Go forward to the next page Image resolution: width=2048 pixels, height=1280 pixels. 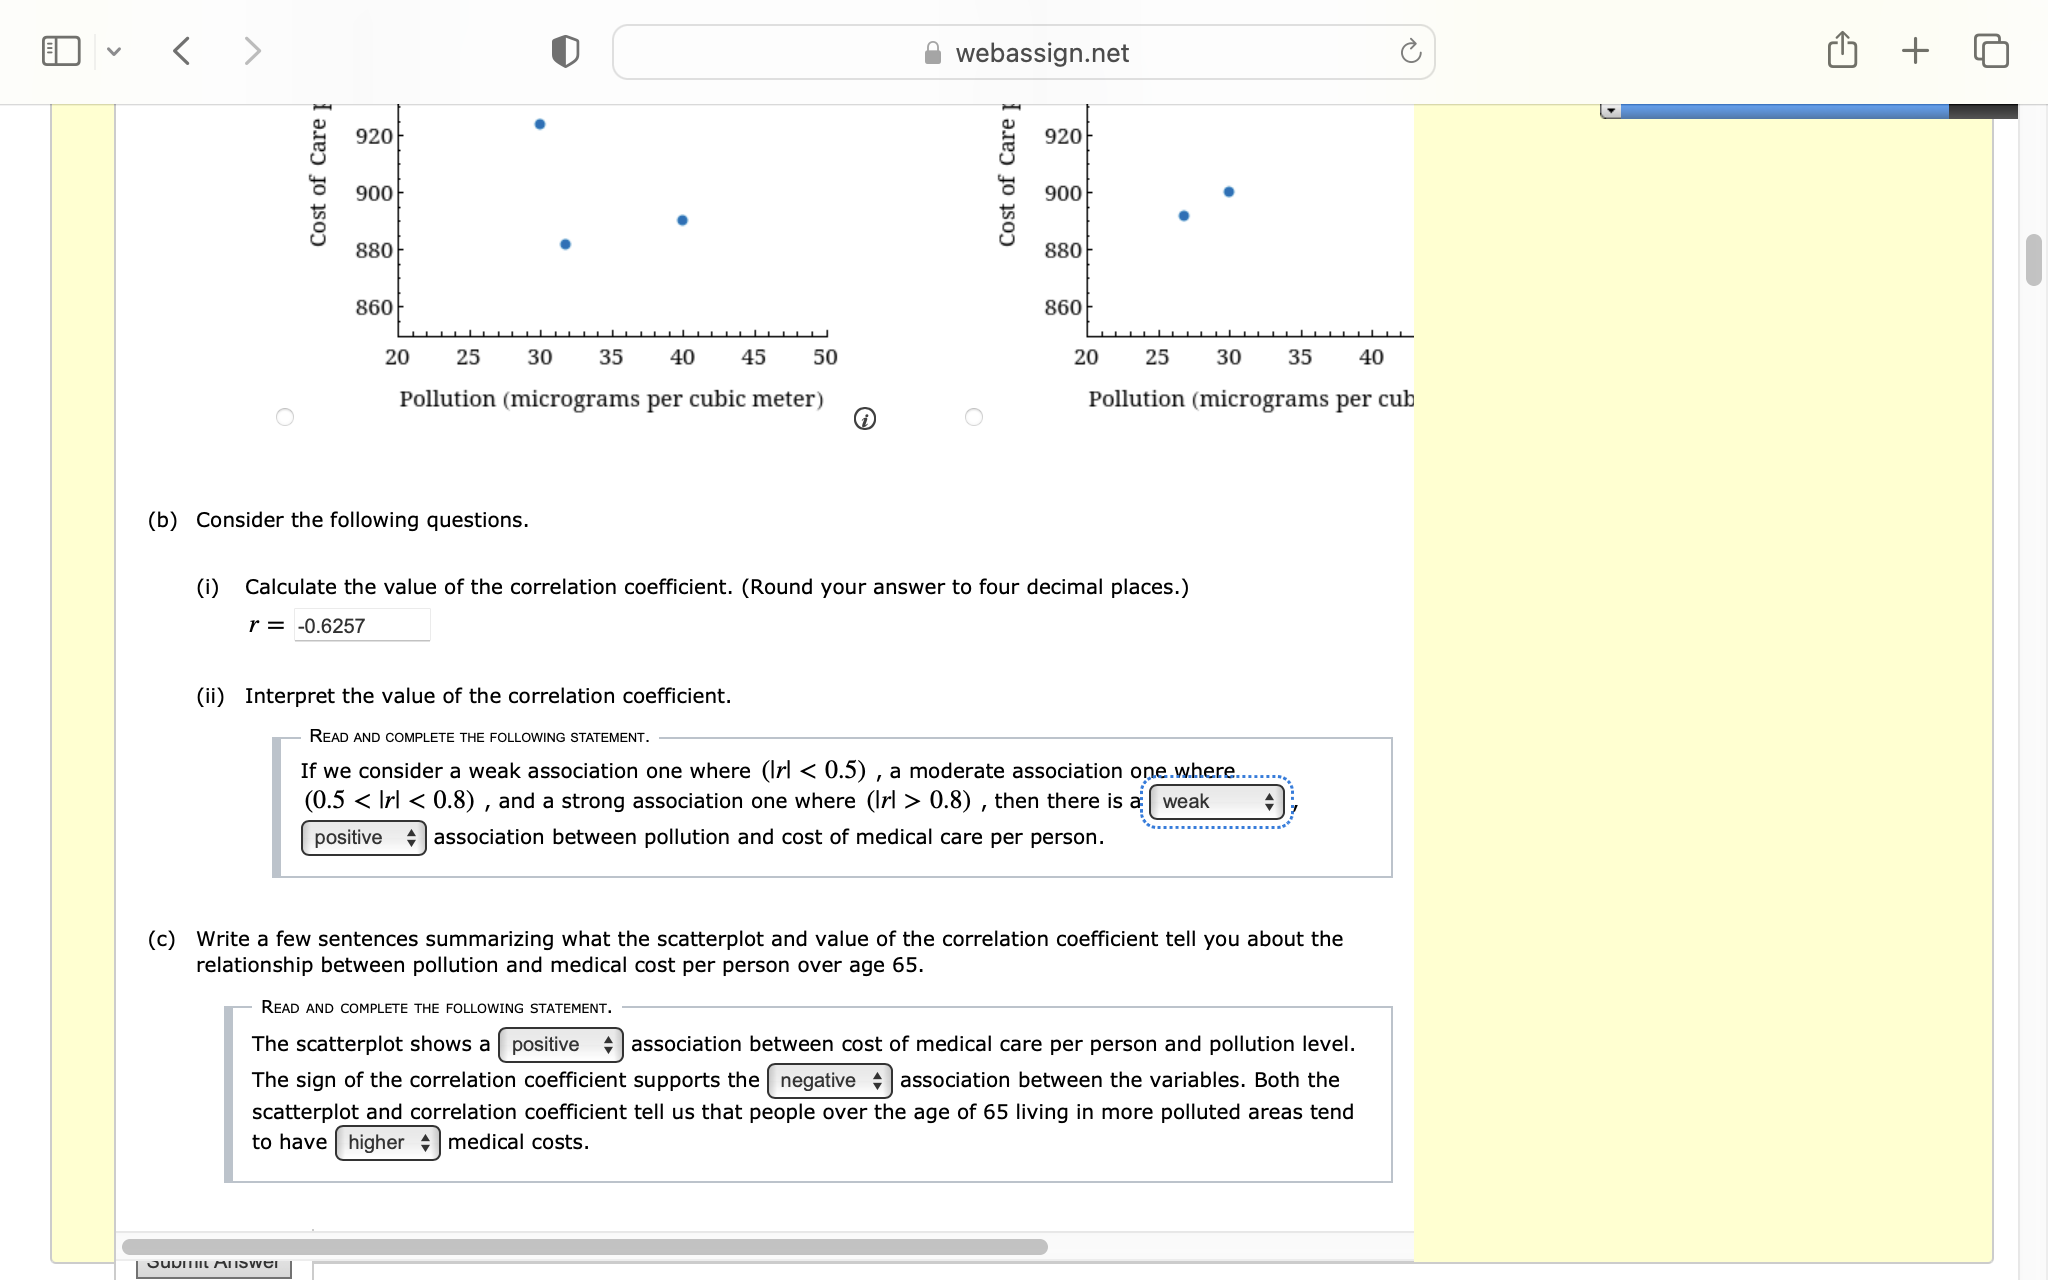pyautogui.click(x=252, y=50)
